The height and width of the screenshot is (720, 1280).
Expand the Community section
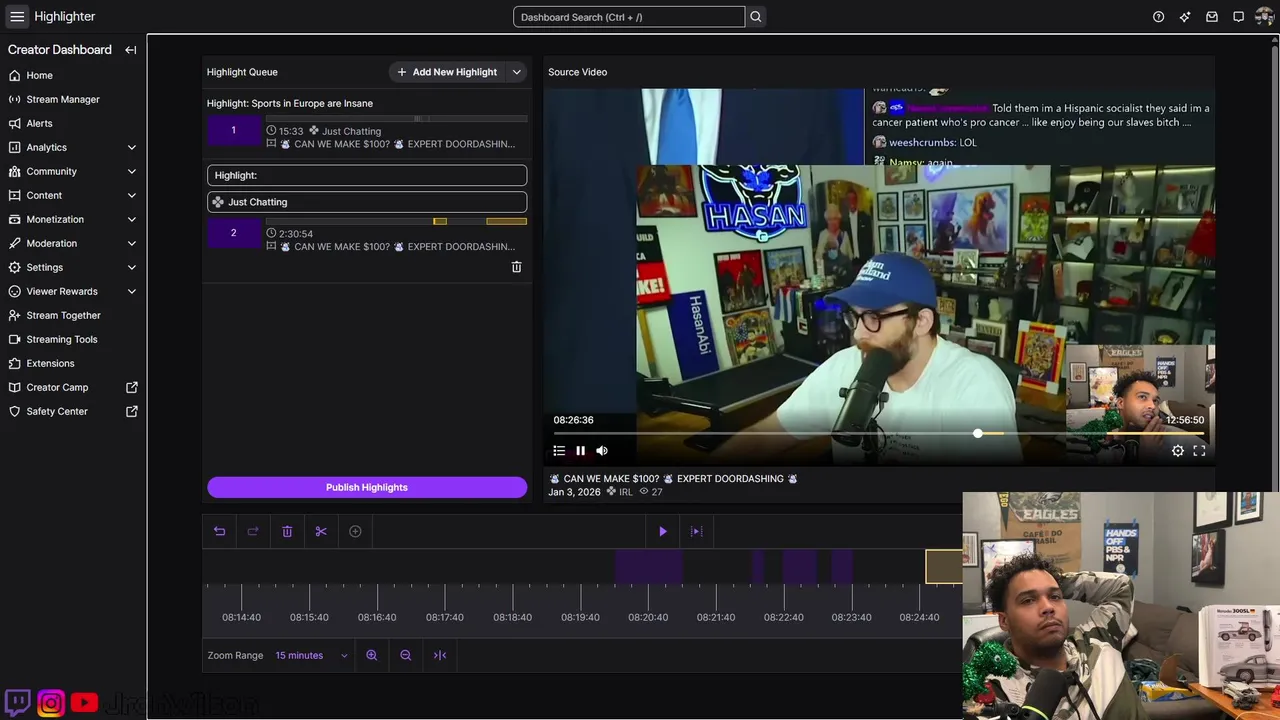point(73,171)
